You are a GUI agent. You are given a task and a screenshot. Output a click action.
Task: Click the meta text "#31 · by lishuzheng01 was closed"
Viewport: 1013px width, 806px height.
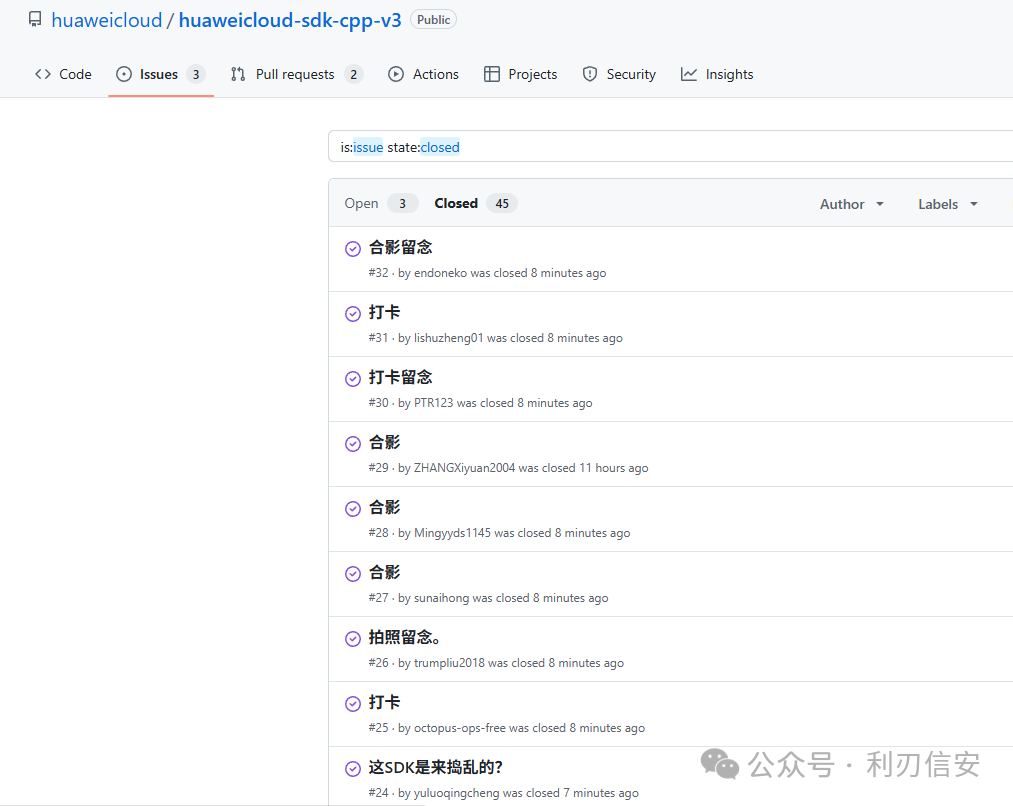[x=456, y=338]
